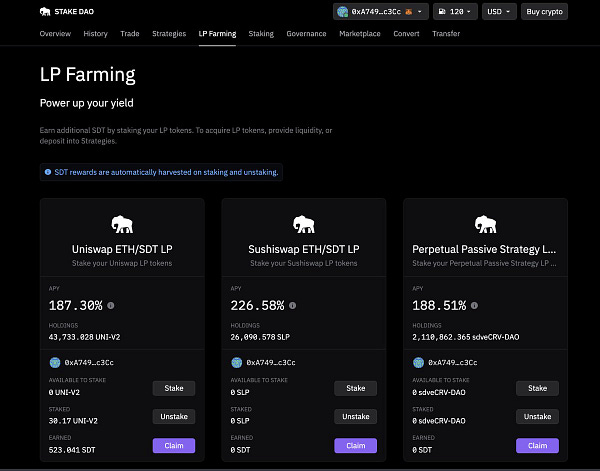
Task: Open the History tab
Action: 96,34
